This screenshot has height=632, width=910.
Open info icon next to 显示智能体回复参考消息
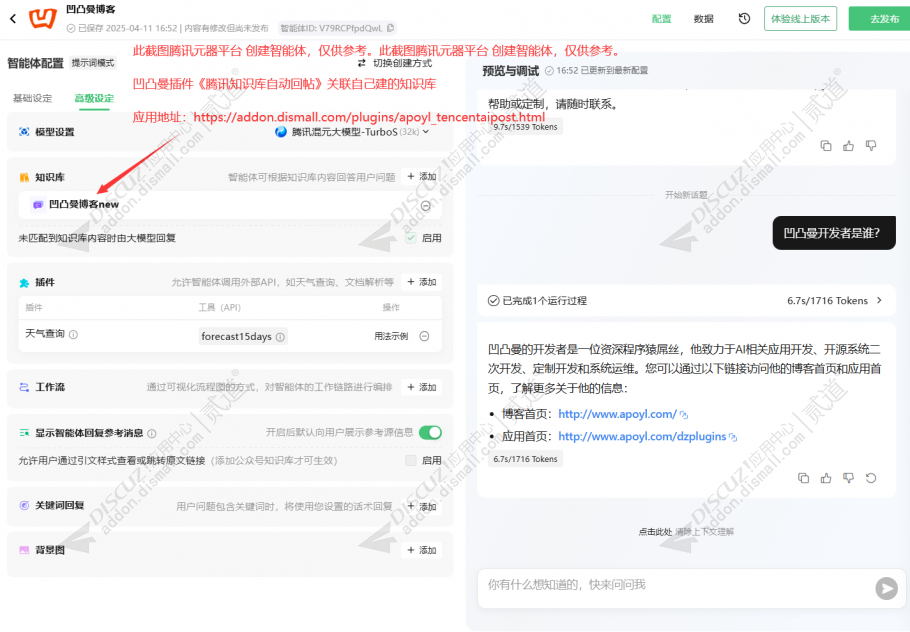pos(152,433)
